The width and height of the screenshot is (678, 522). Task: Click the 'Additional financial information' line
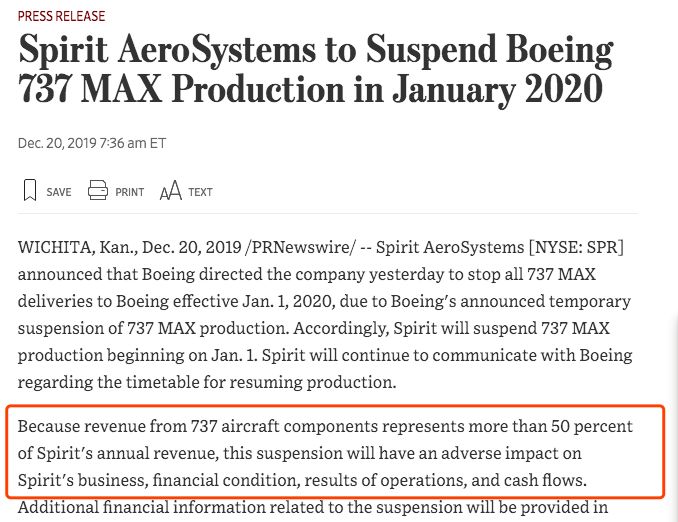click(313, 507)
